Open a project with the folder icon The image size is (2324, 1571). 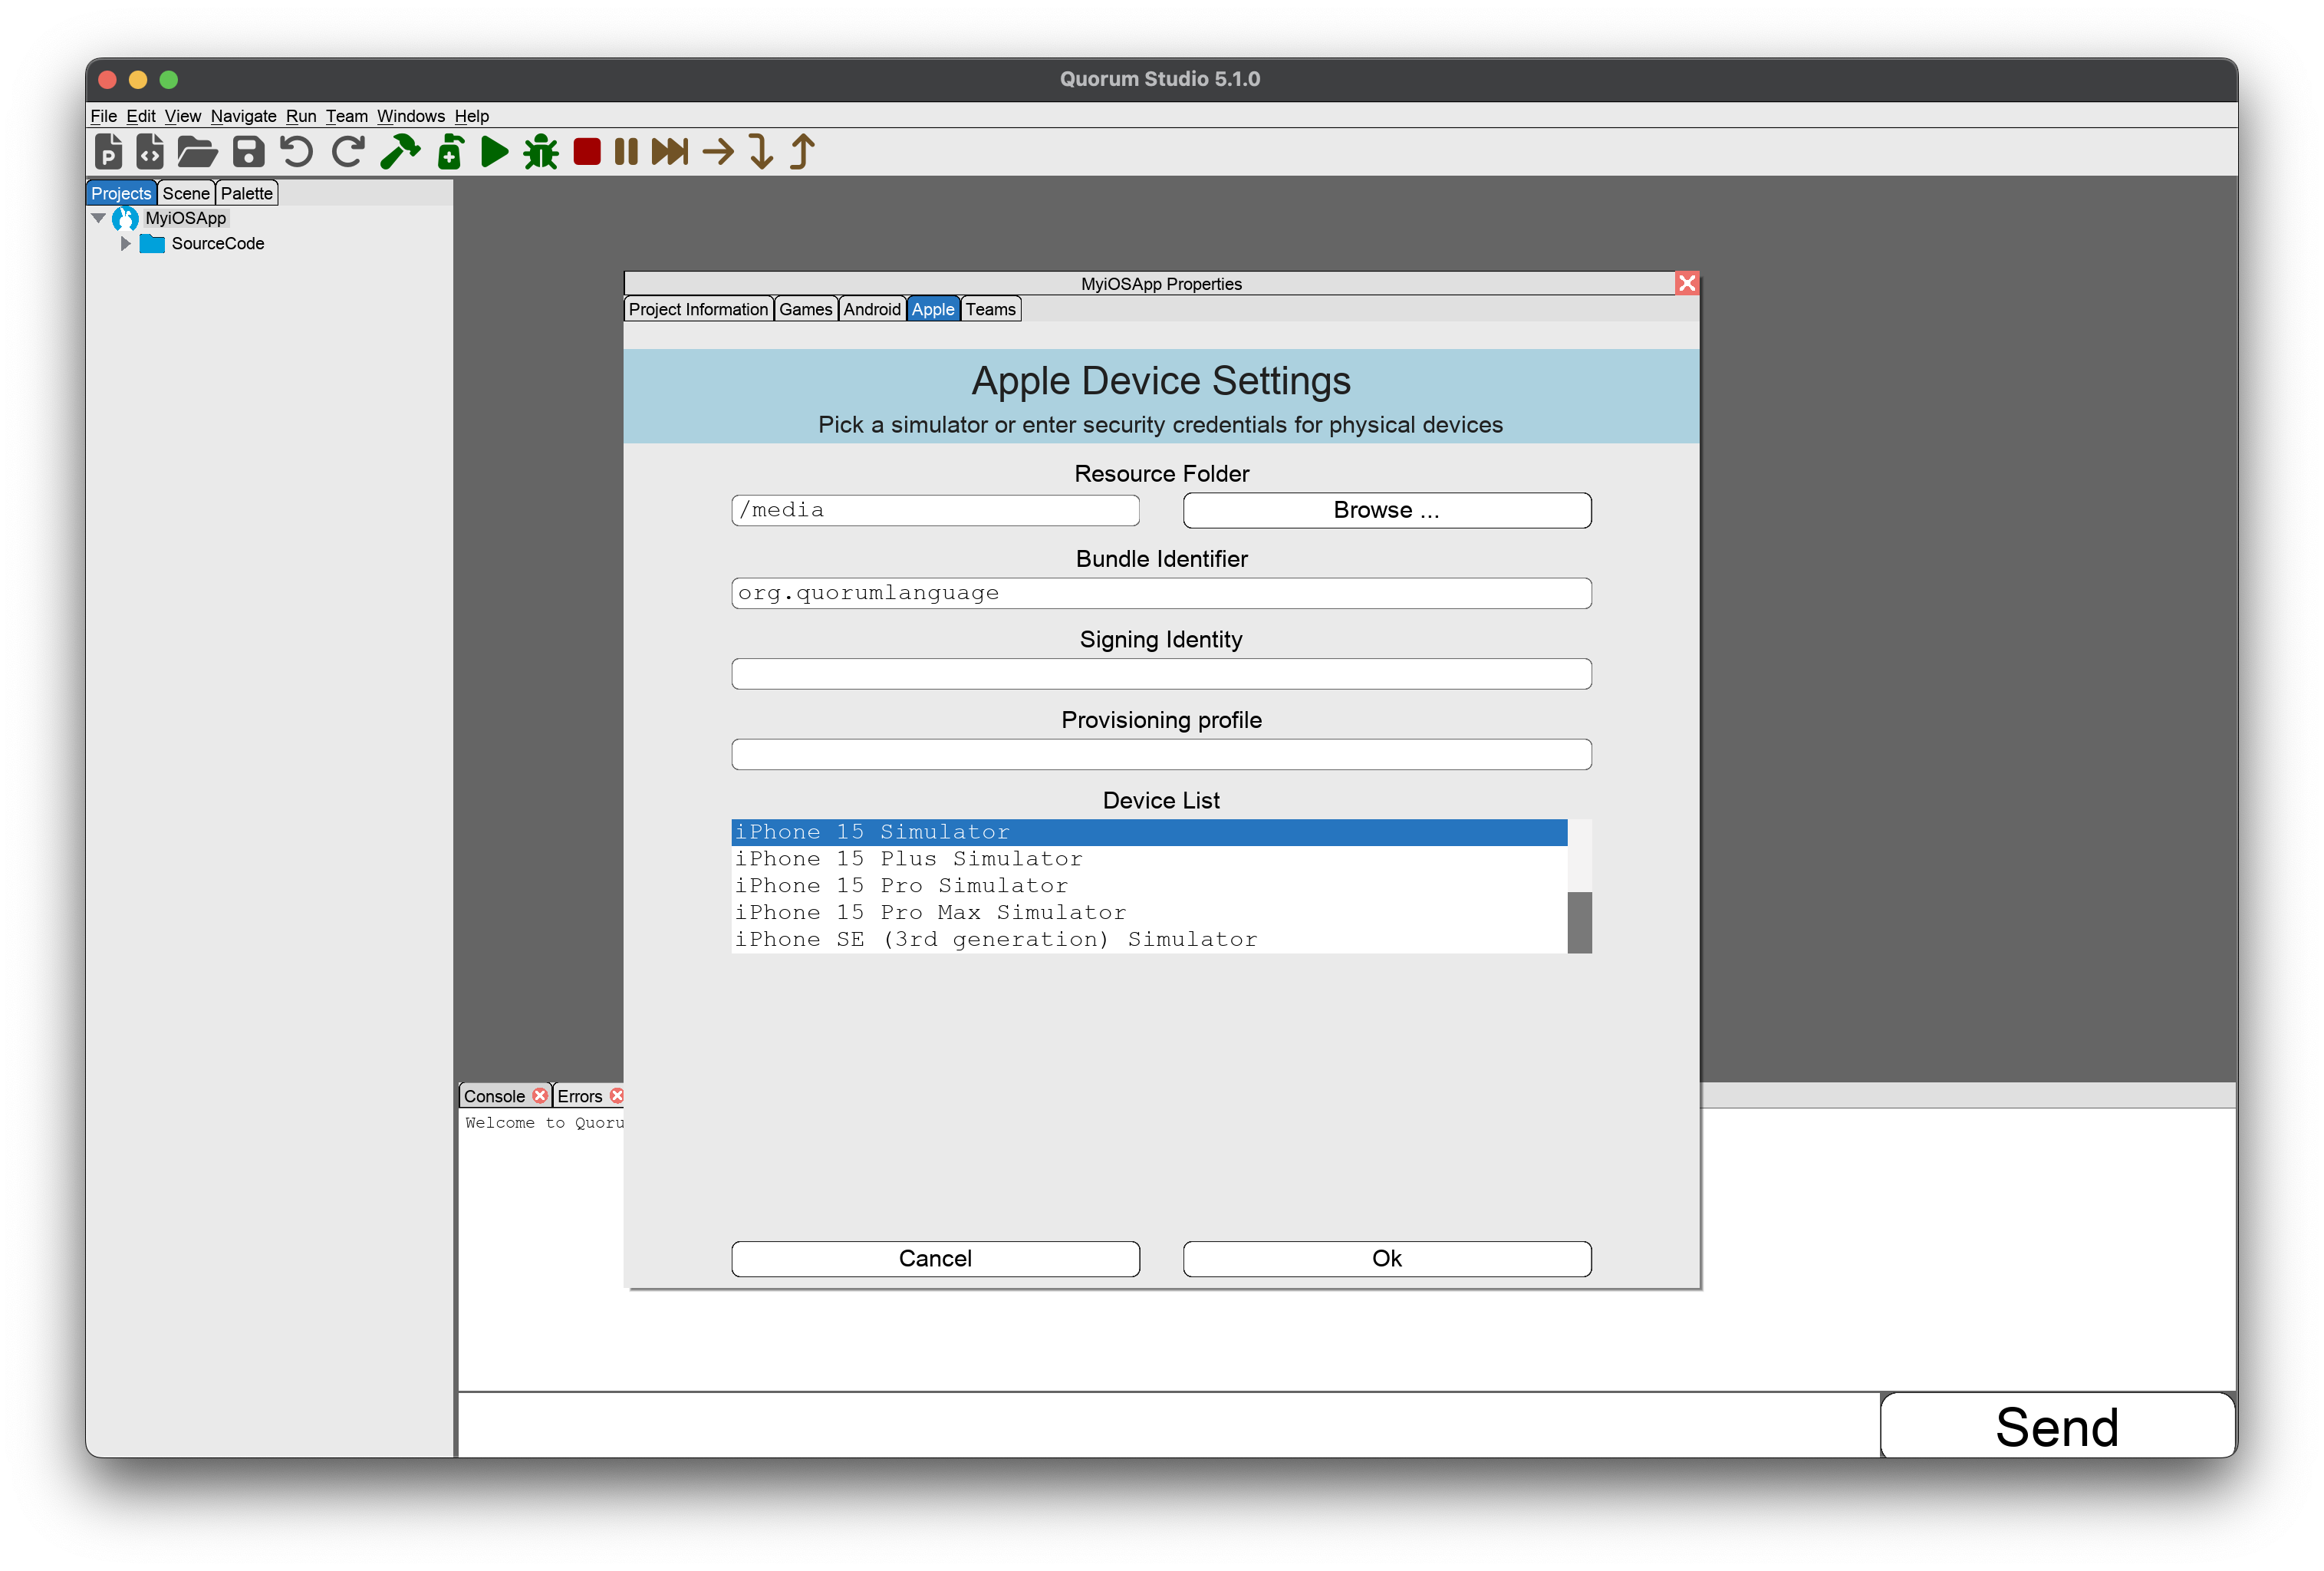click(x=197, y=152)
